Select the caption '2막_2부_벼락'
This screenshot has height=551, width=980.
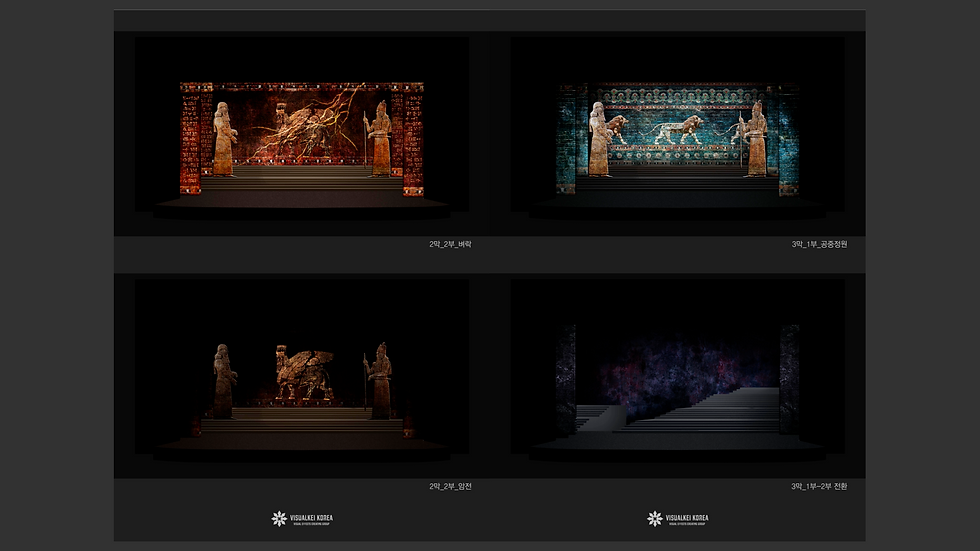tap(450, 244)
